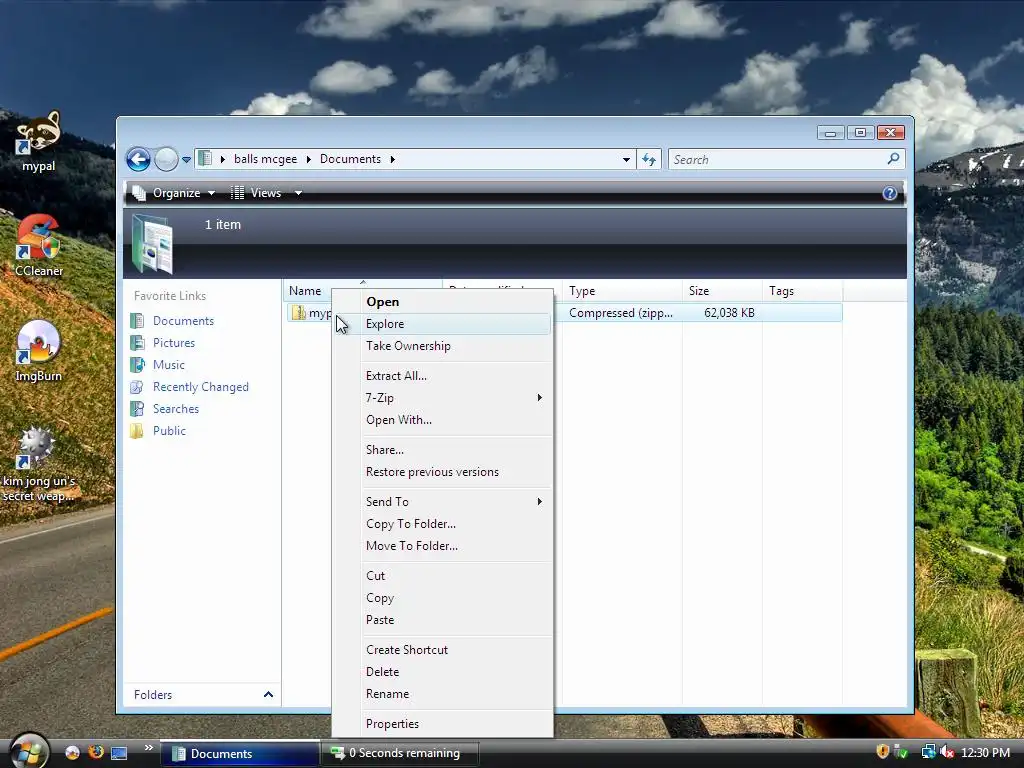The width and height of the screenshot is (1024, 768).
Task: Open kim jong un's secret weapon shortcut
Action: point(39,464)
